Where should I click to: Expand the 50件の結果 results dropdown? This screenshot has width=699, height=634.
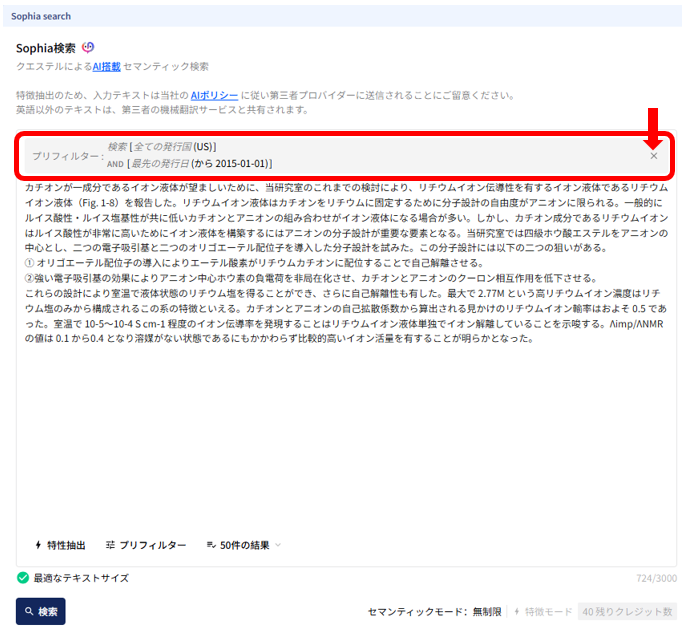(244, 545)
